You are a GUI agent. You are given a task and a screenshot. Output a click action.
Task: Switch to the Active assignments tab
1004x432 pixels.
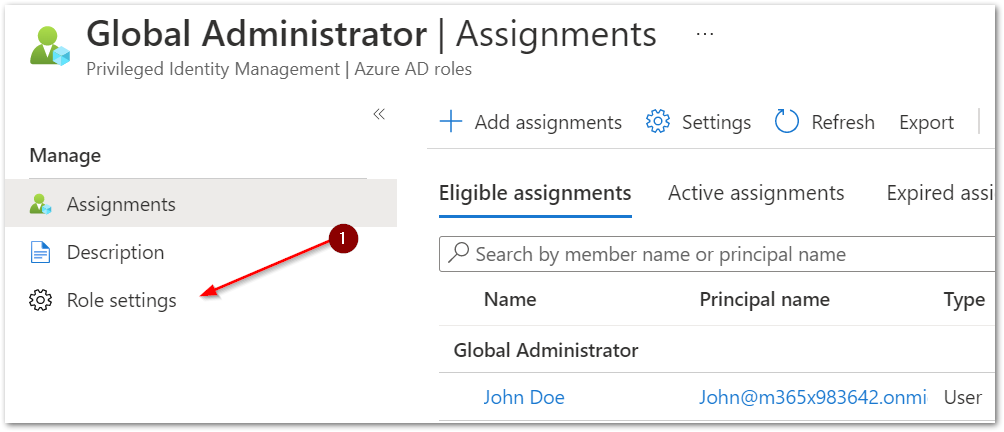click(x=756, y=193)
